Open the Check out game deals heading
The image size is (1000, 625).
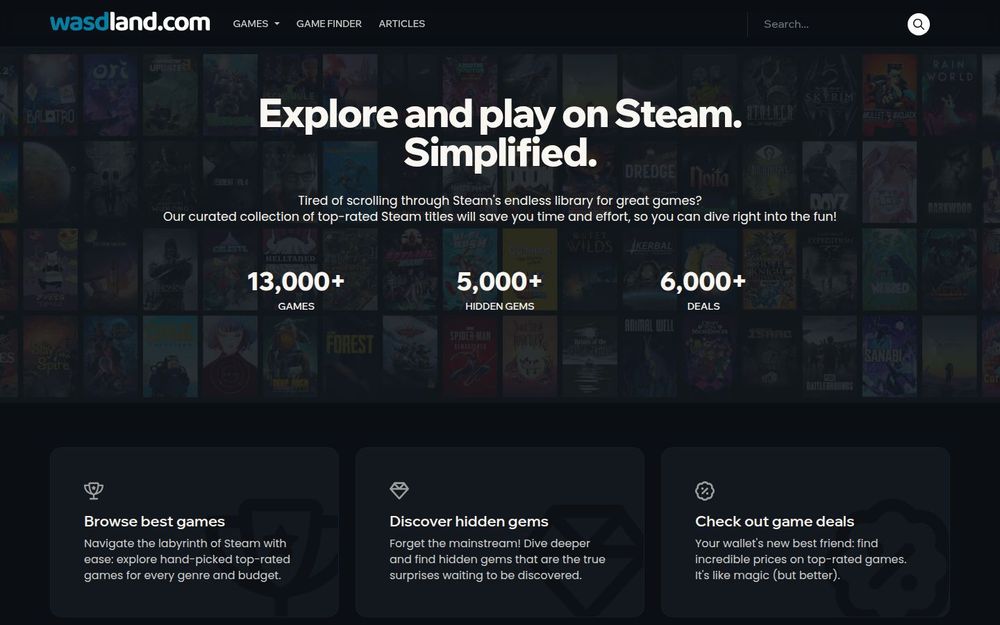[x=774, y=521]
